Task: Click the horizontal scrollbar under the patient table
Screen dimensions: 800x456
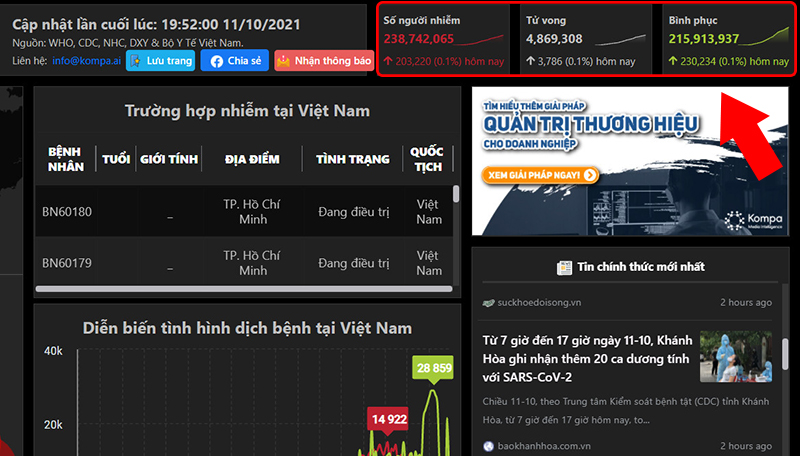Action: [x=244, y=289]
